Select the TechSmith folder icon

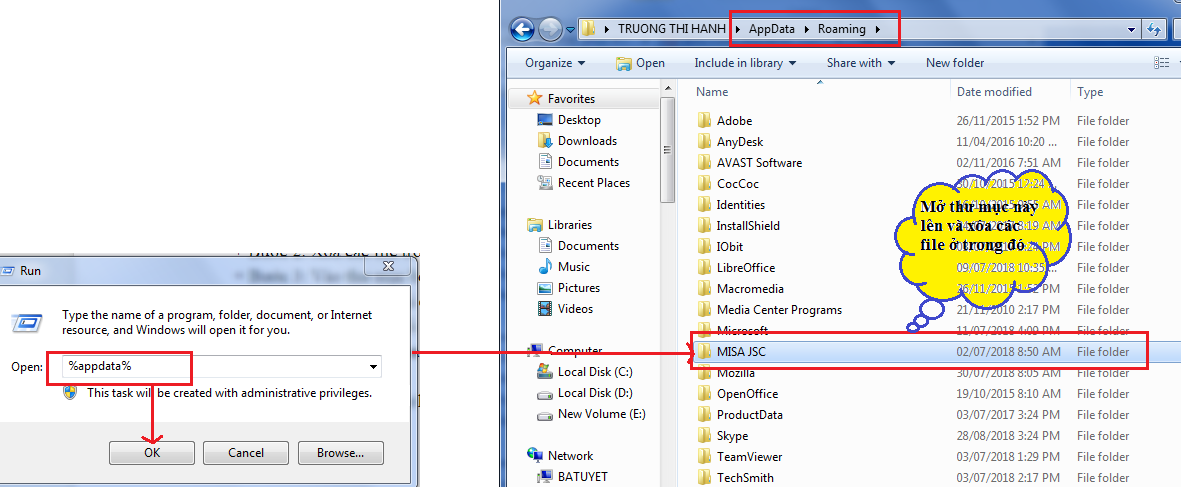pos(704,478)
